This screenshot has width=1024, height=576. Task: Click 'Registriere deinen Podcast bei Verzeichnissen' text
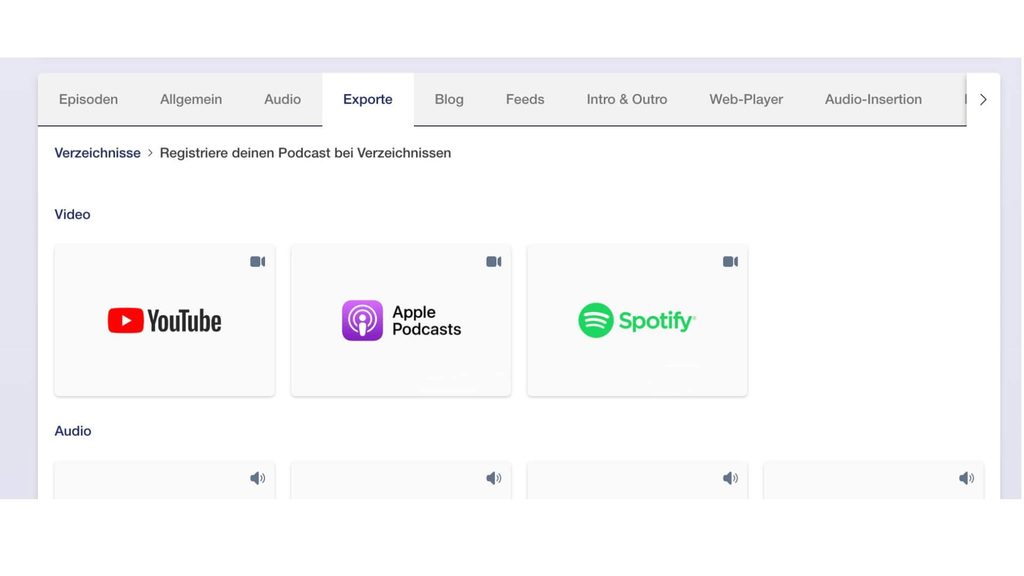[x=305, y=153]
